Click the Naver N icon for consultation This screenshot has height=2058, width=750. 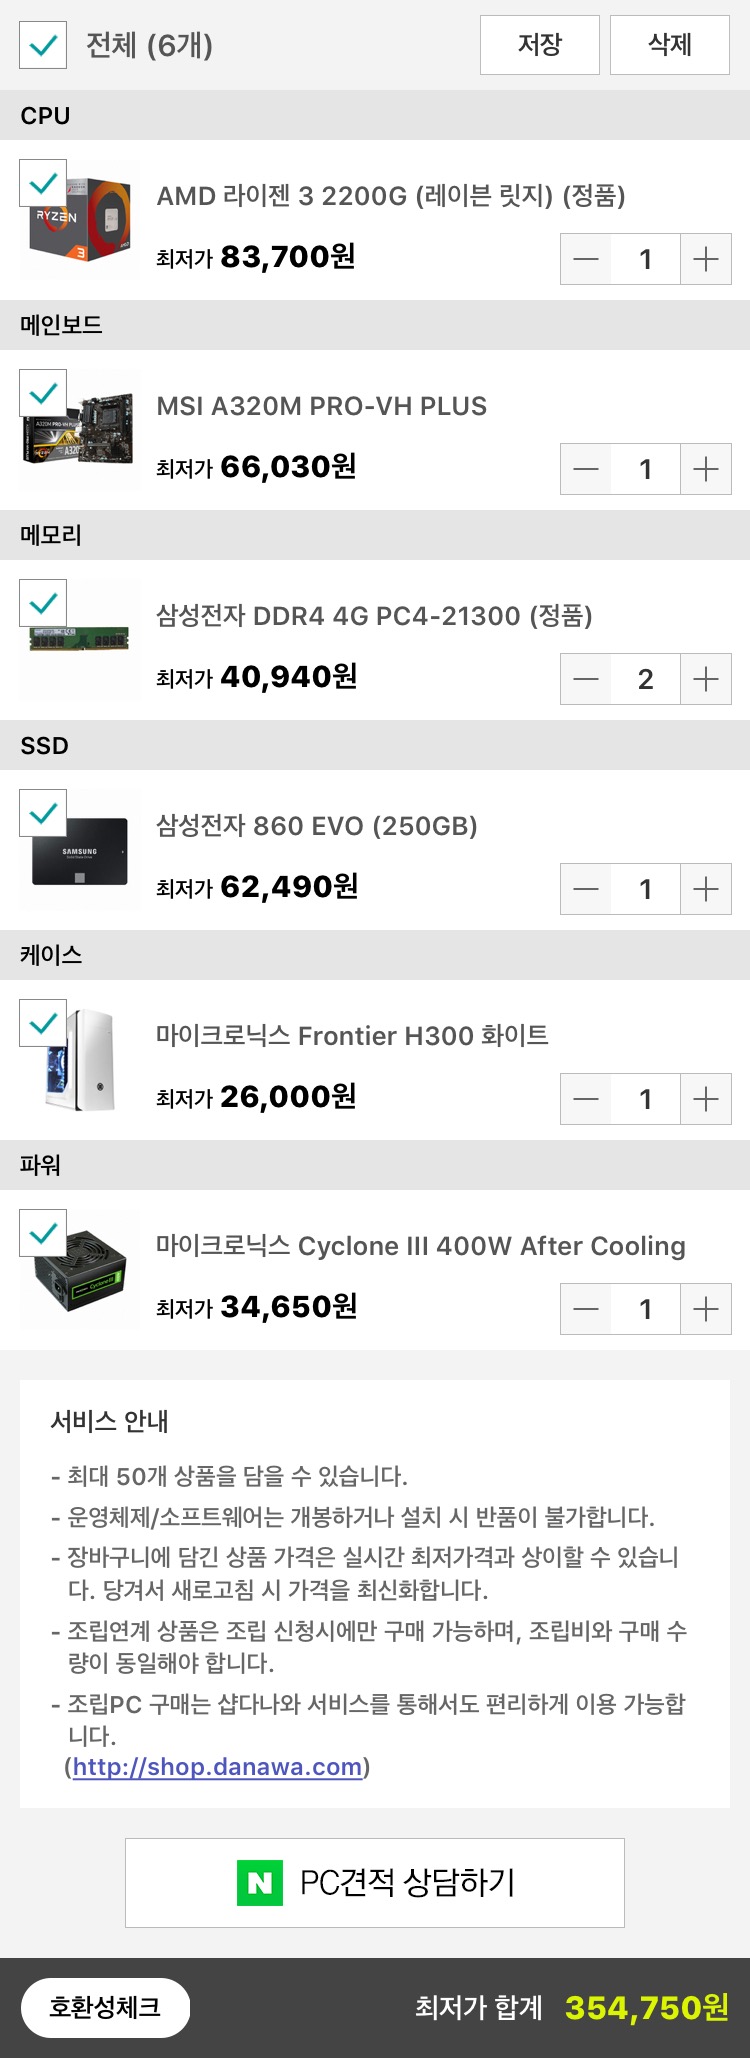260,1883
